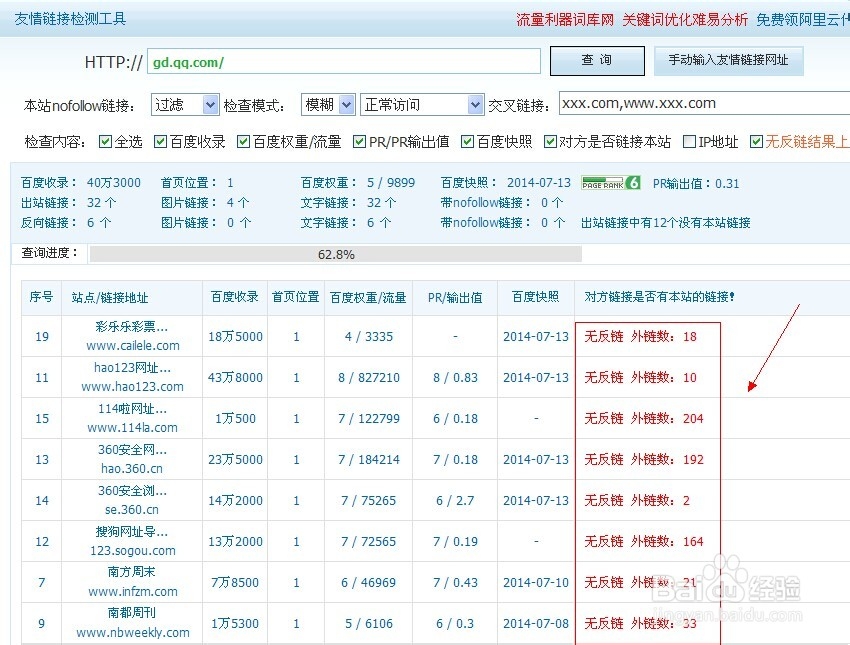Enable the IP地址 checkbox
Screen dimensions: 850x645
[690, 141]
